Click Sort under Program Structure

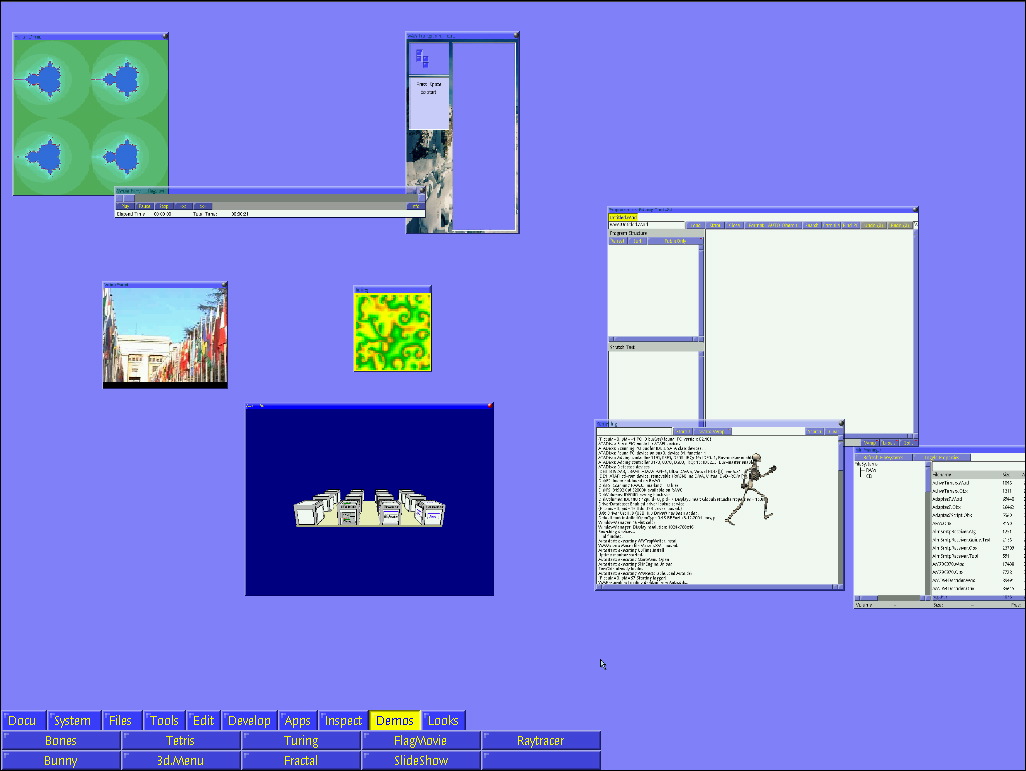pyautogui.click(x=637, y=241)
